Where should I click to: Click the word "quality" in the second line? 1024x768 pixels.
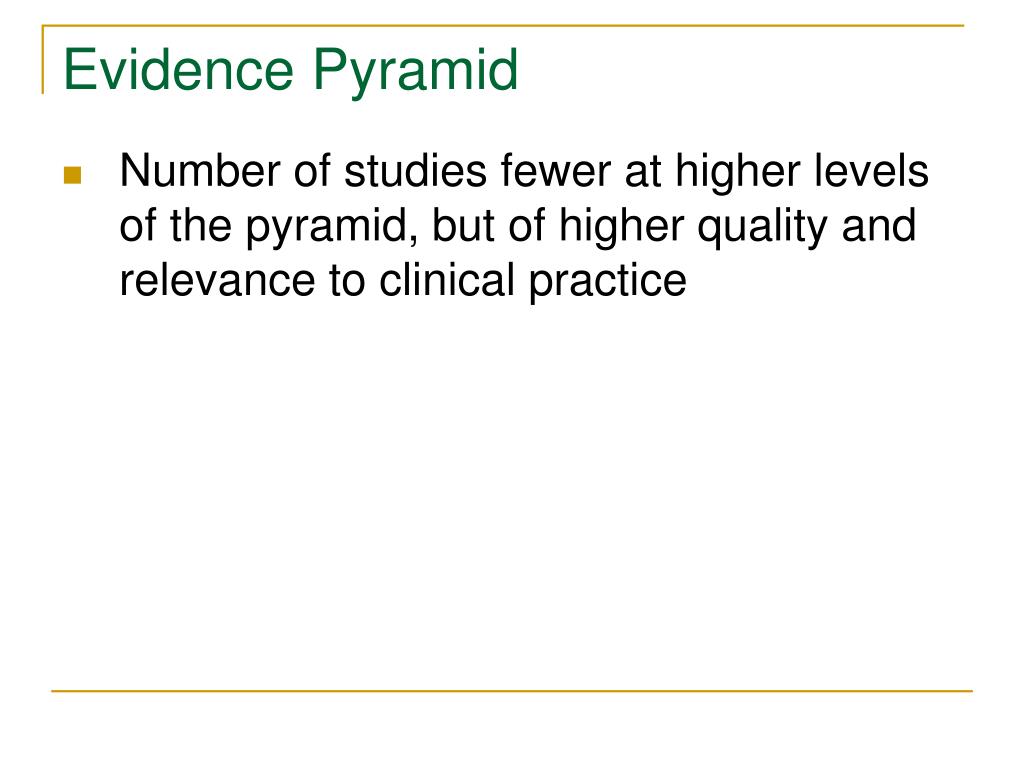(x=762, y=229)
